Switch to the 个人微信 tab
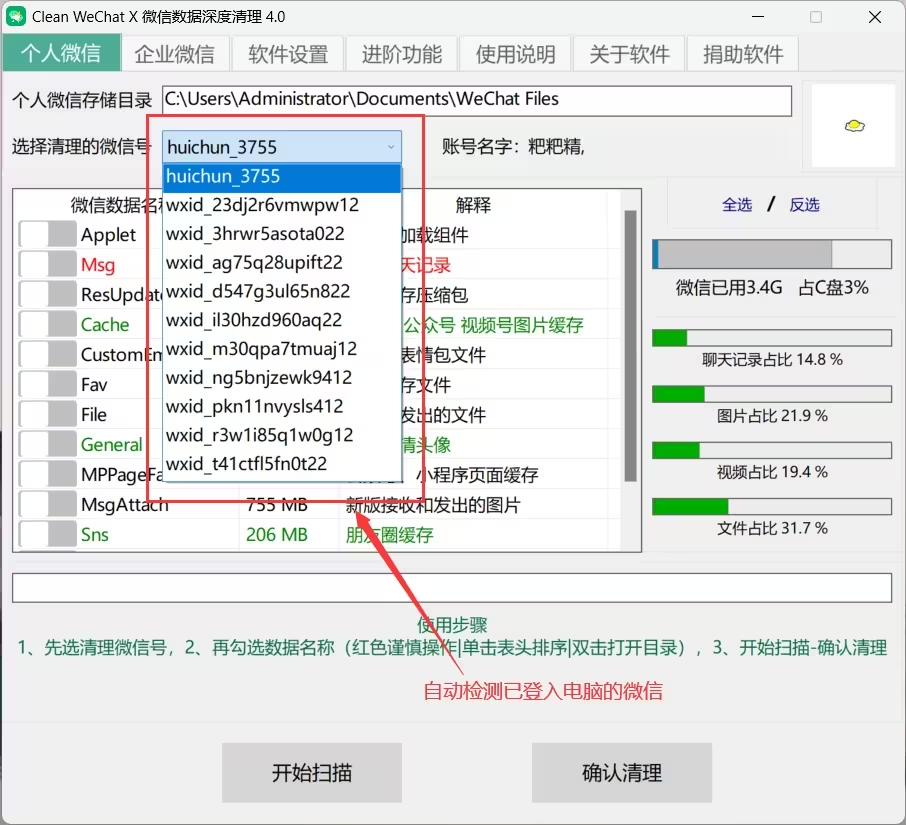906x825 pixels. click(61, 54)
